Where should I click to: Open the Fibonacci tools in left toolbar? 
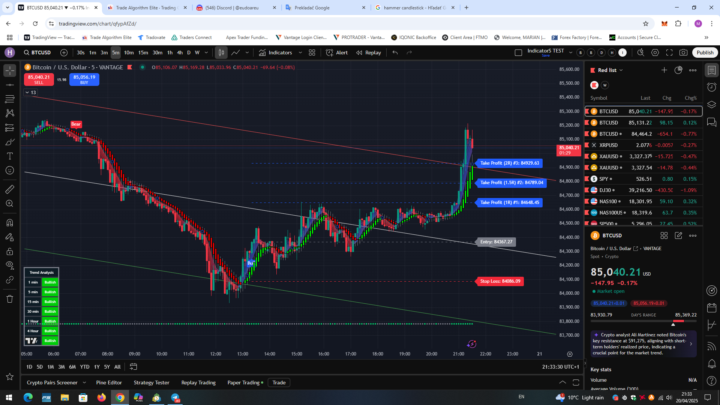(x=10, y=99)
